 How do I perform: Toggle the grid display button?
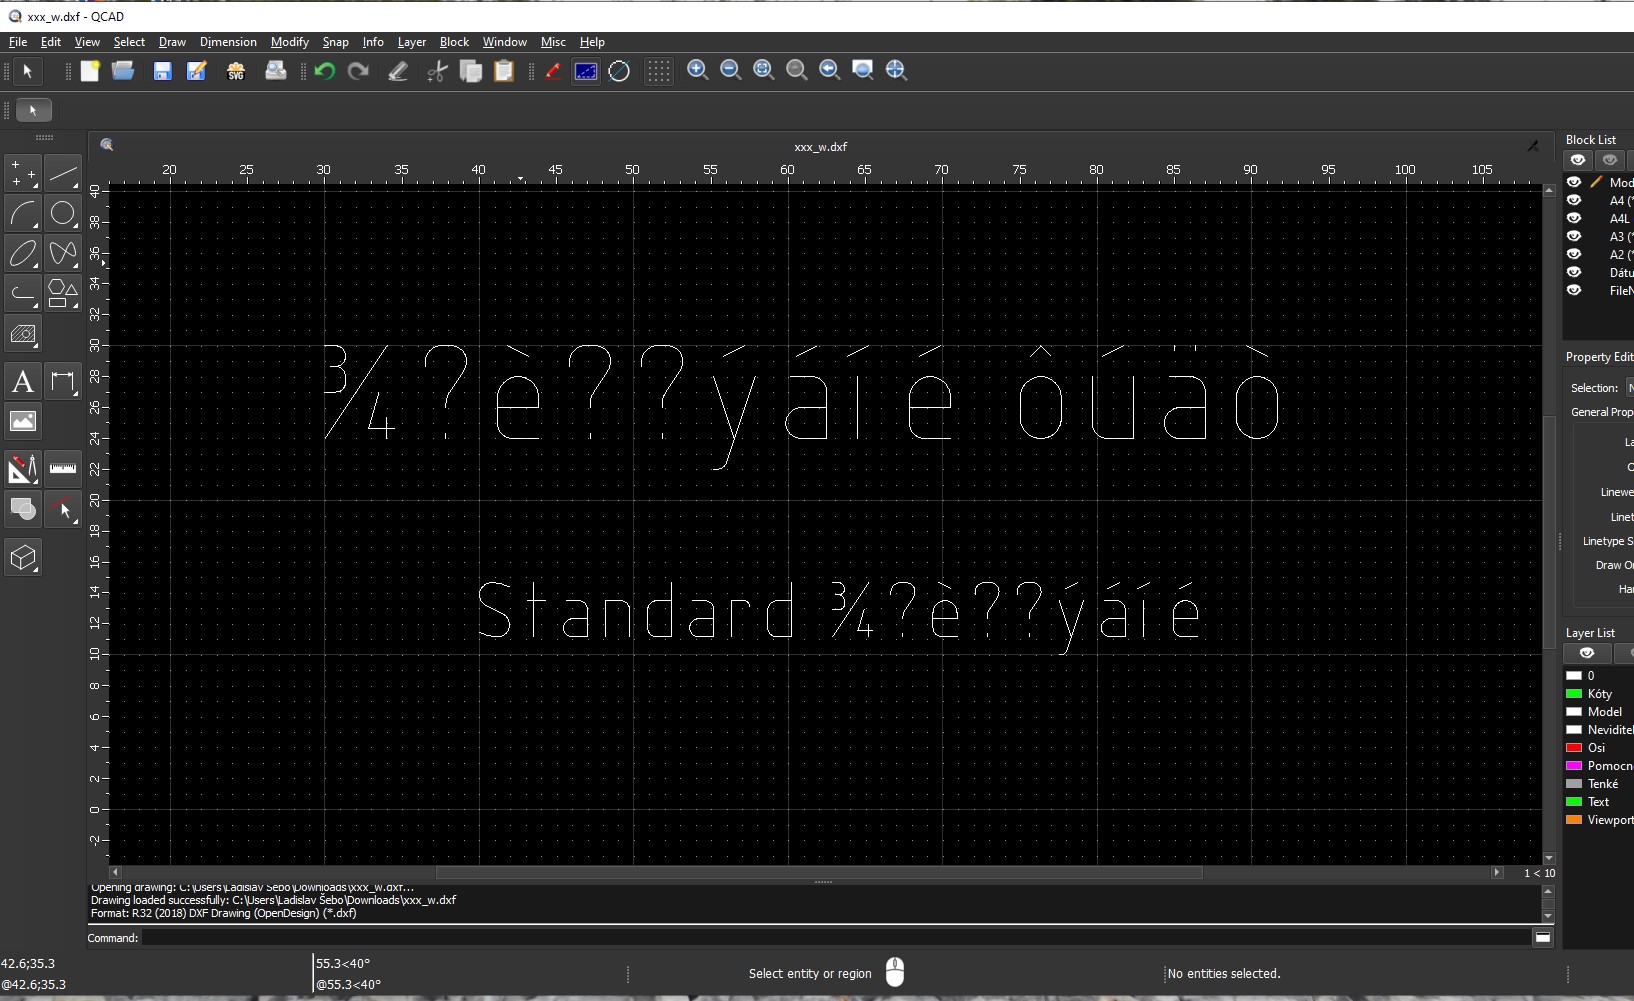click(658, 71)
